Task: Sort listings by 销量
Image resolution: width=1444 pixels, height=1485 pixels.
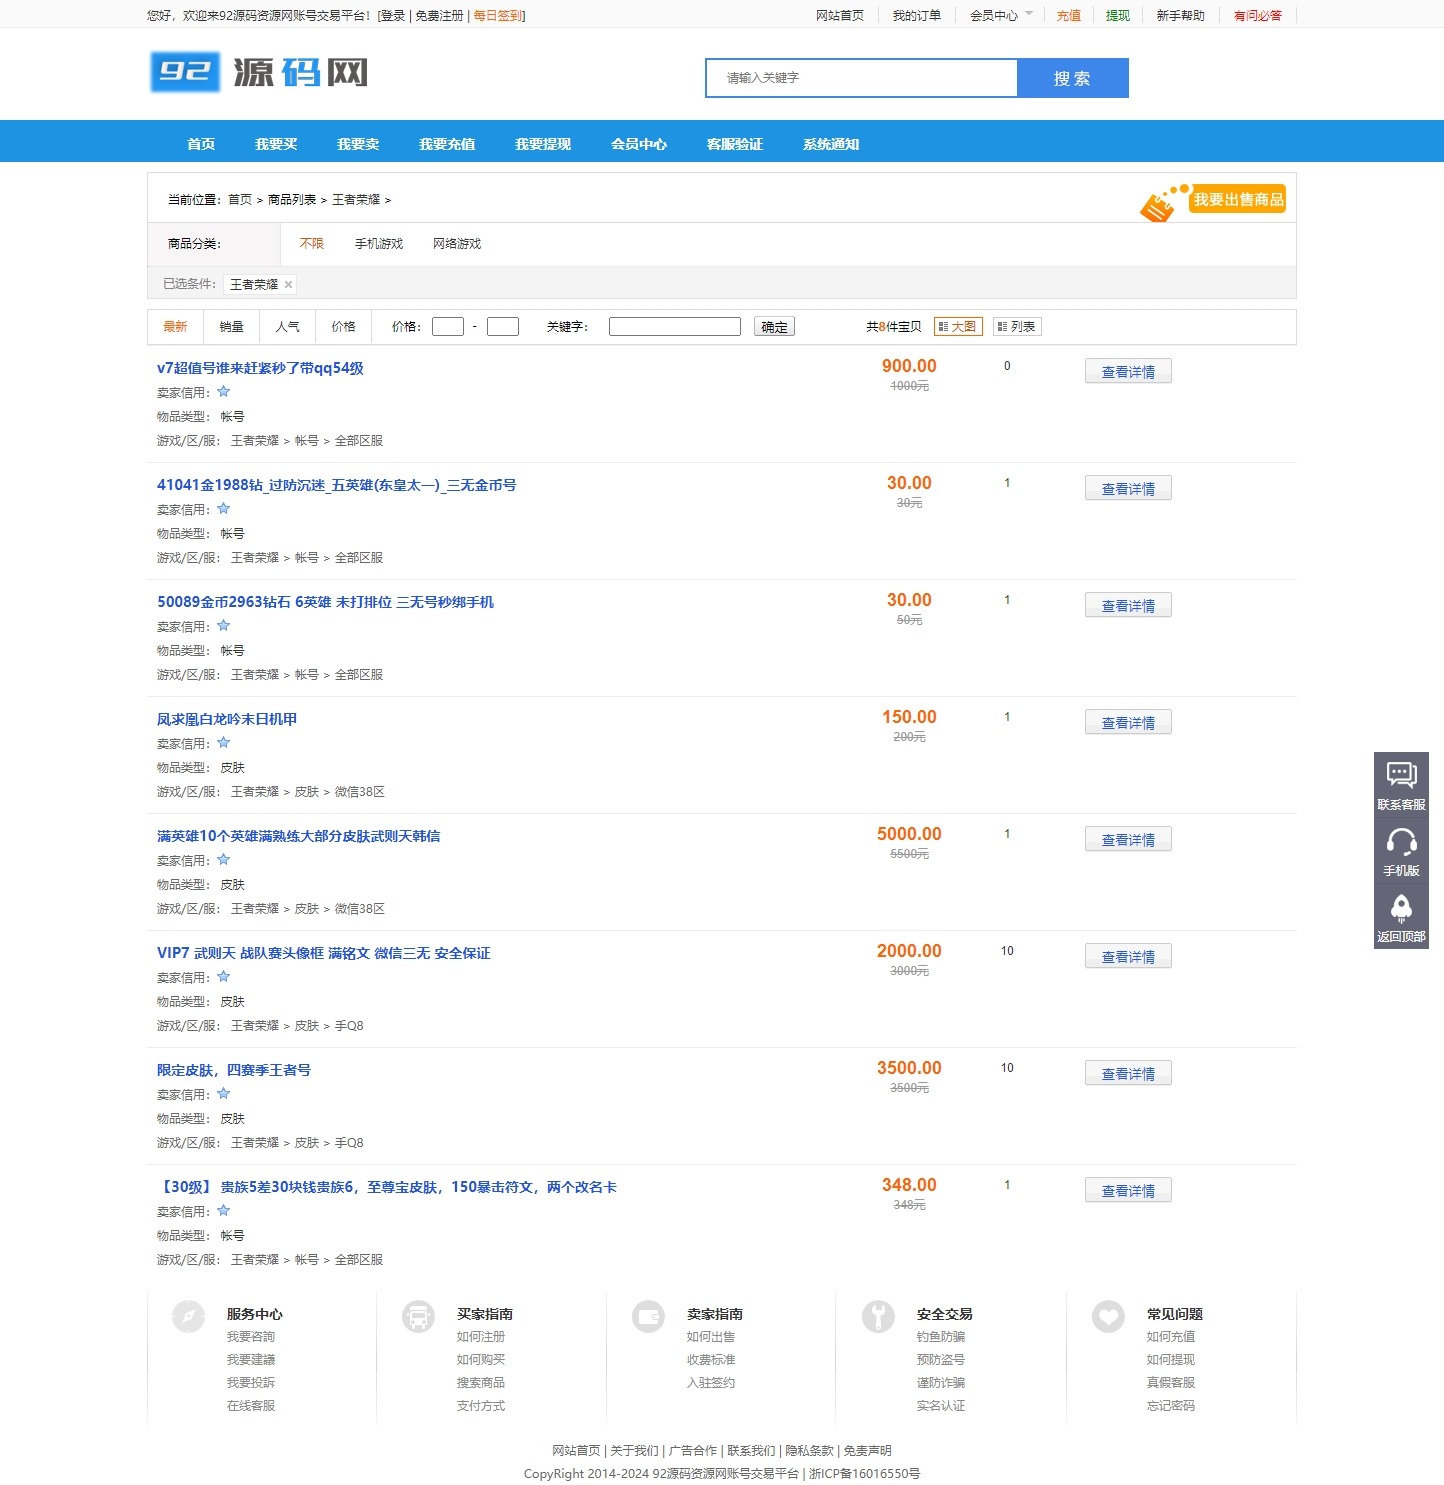Action: 231,327
